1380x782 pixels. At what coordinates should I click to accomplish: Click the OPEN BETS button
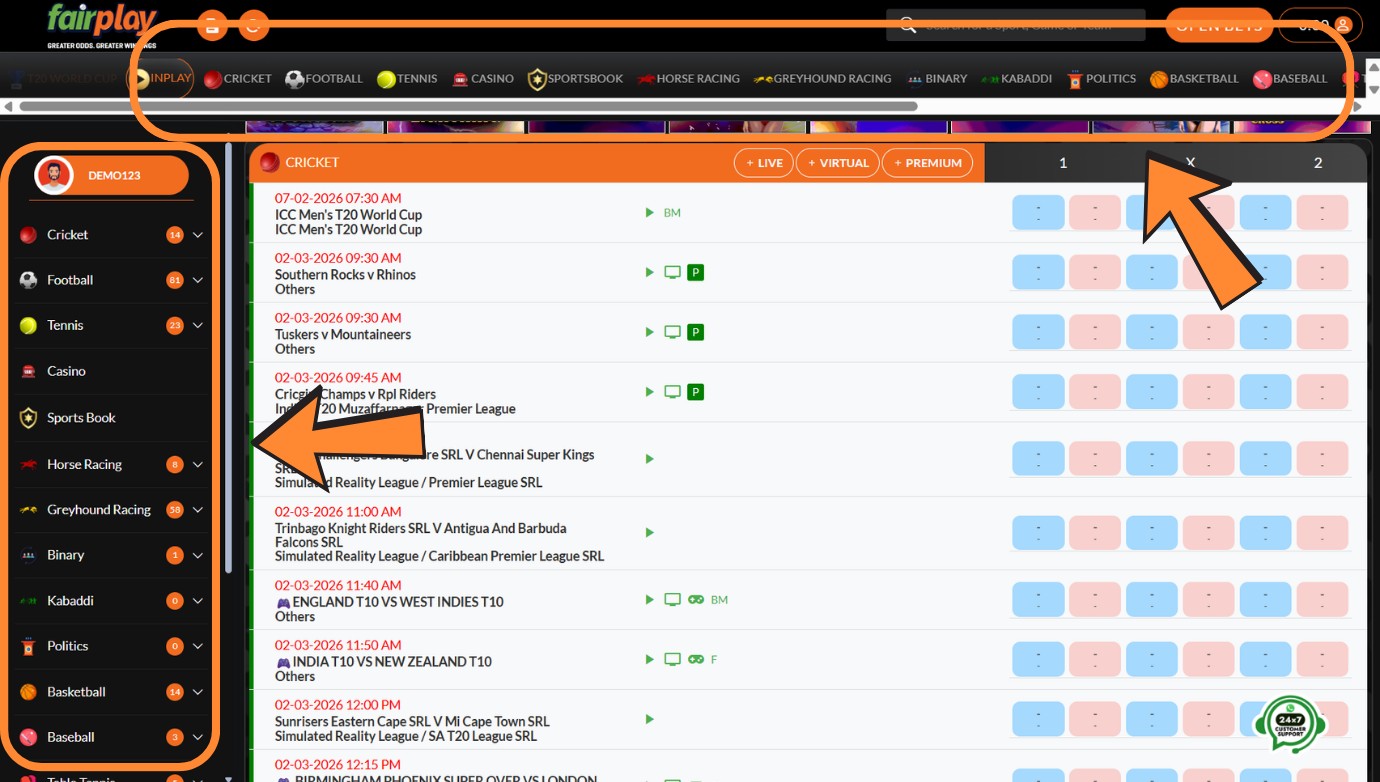(1219, 26)
